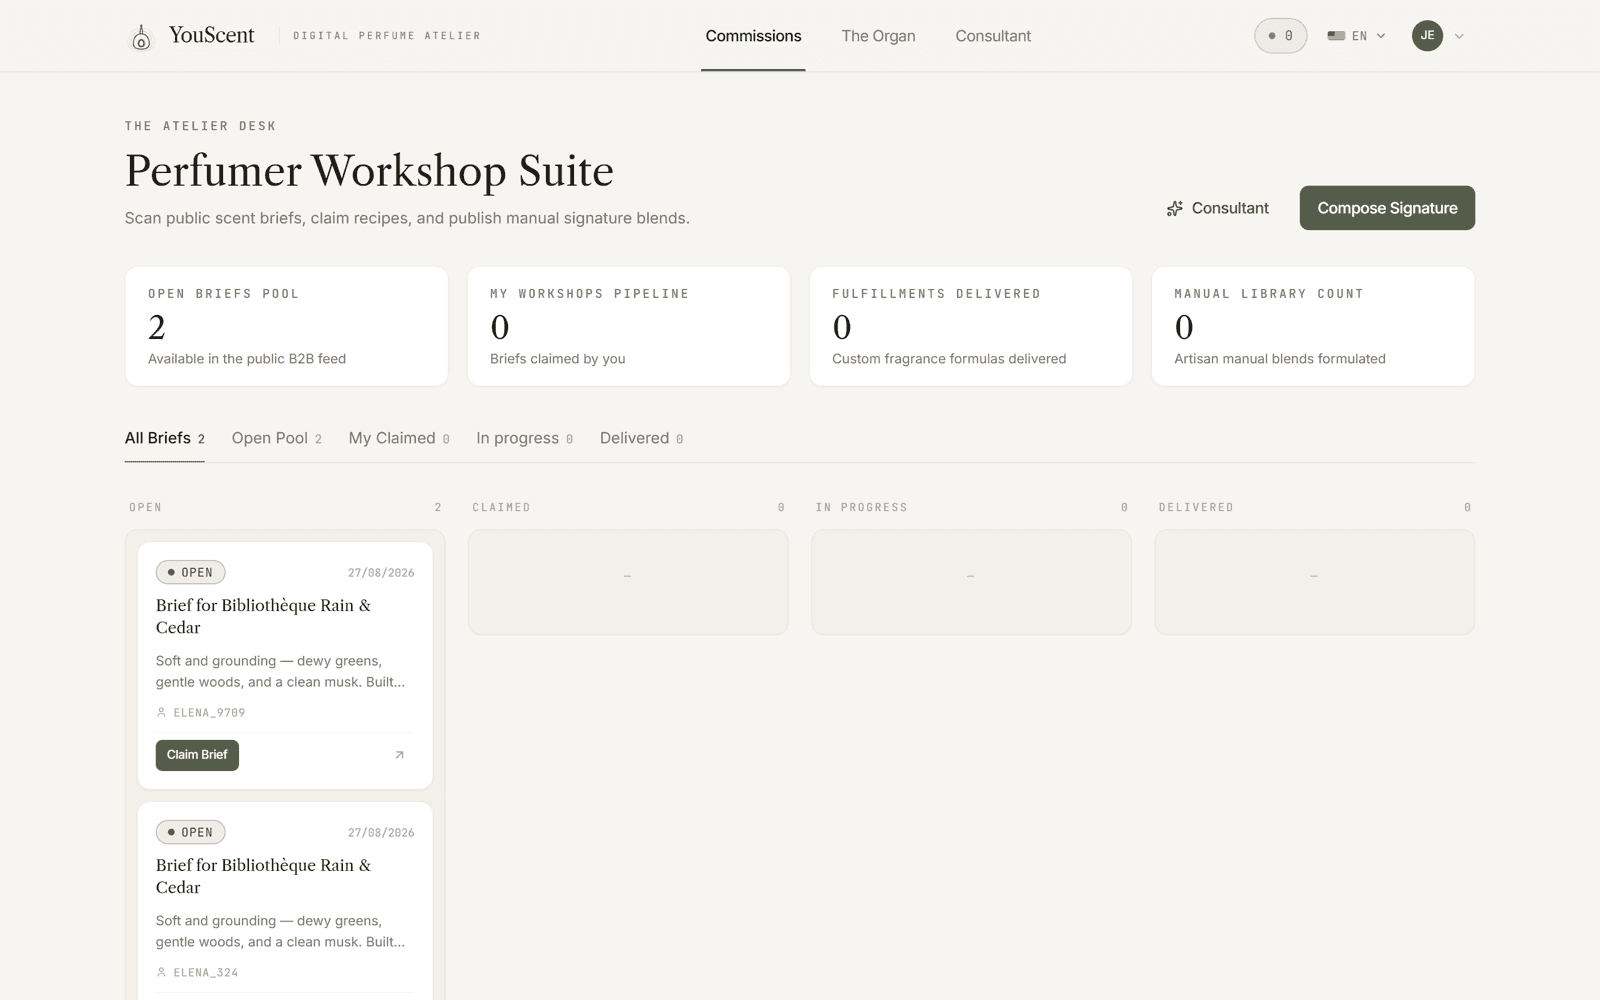
Task: Click the Fulfillments Delivered stat card
Action: click(971, 326)
